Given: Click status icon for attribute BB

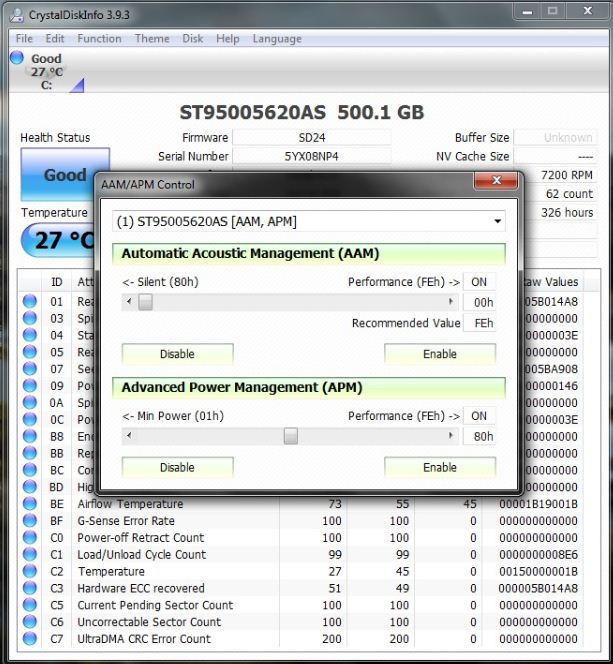Looking at the screenshot, I should click(30, 453).
